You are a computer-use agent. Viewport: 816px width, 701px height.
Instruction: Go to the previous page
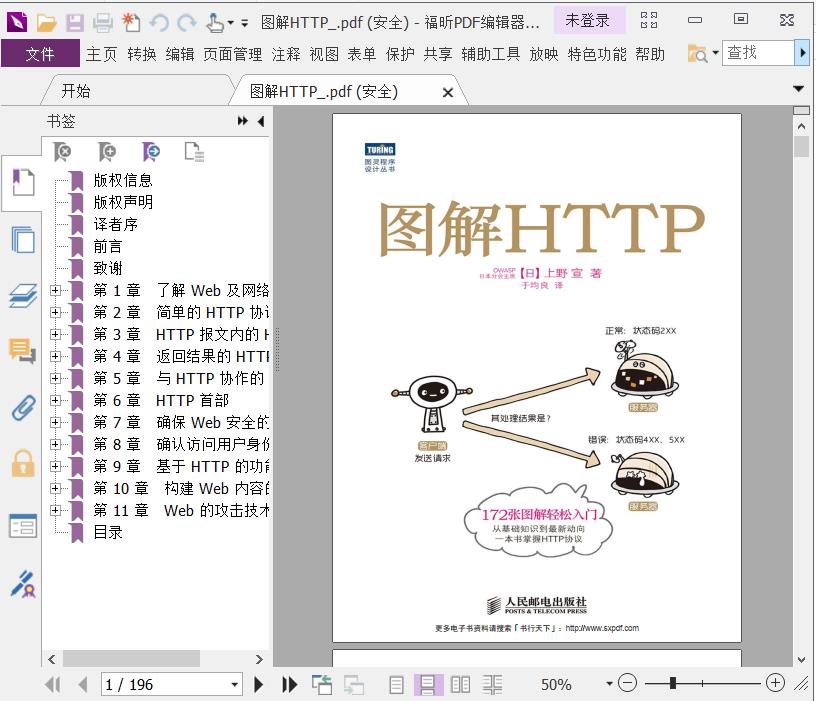click(82, 684)
